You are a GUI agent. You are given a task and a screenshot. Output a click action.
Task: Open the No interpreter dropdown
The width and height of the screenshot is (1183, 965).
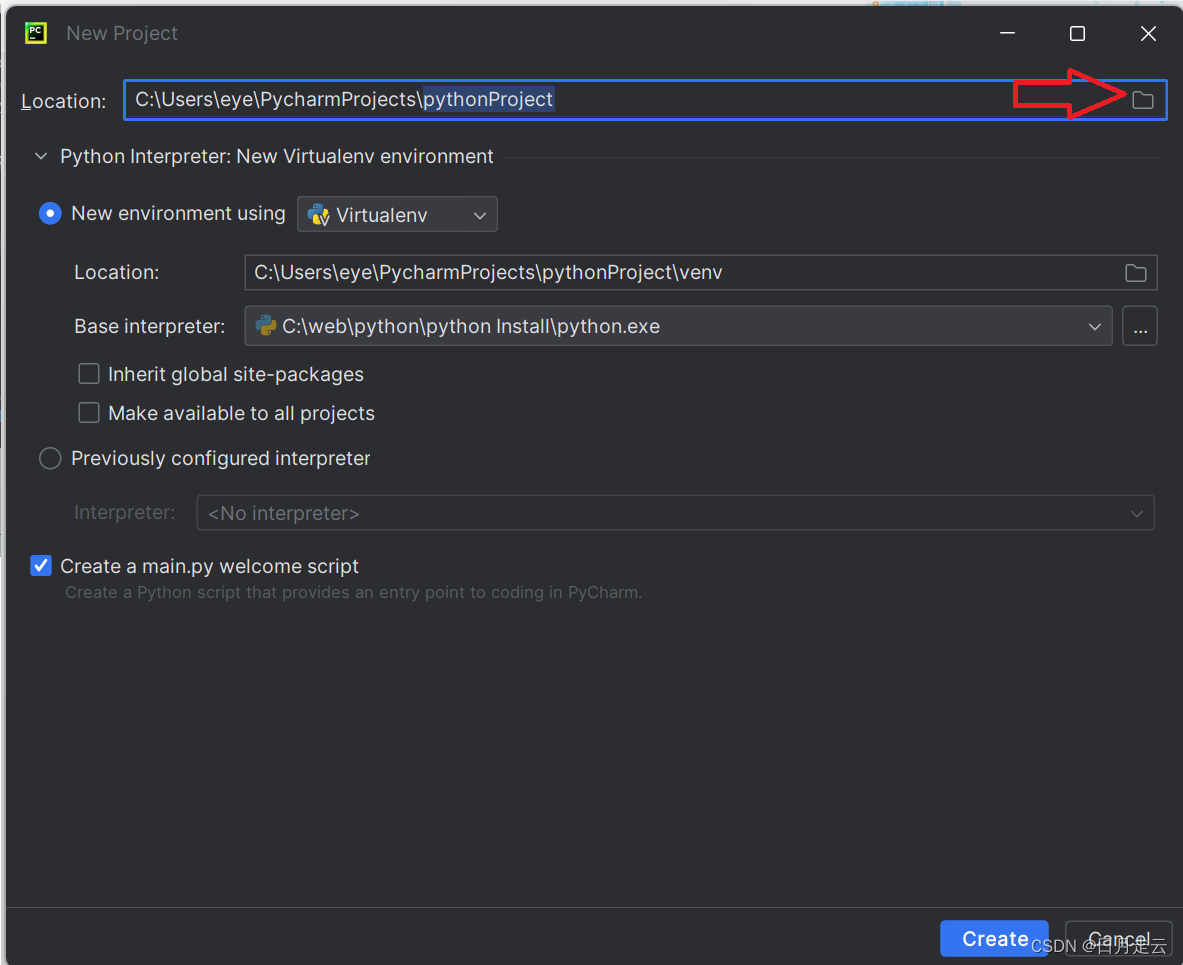[x=674, y=513]
